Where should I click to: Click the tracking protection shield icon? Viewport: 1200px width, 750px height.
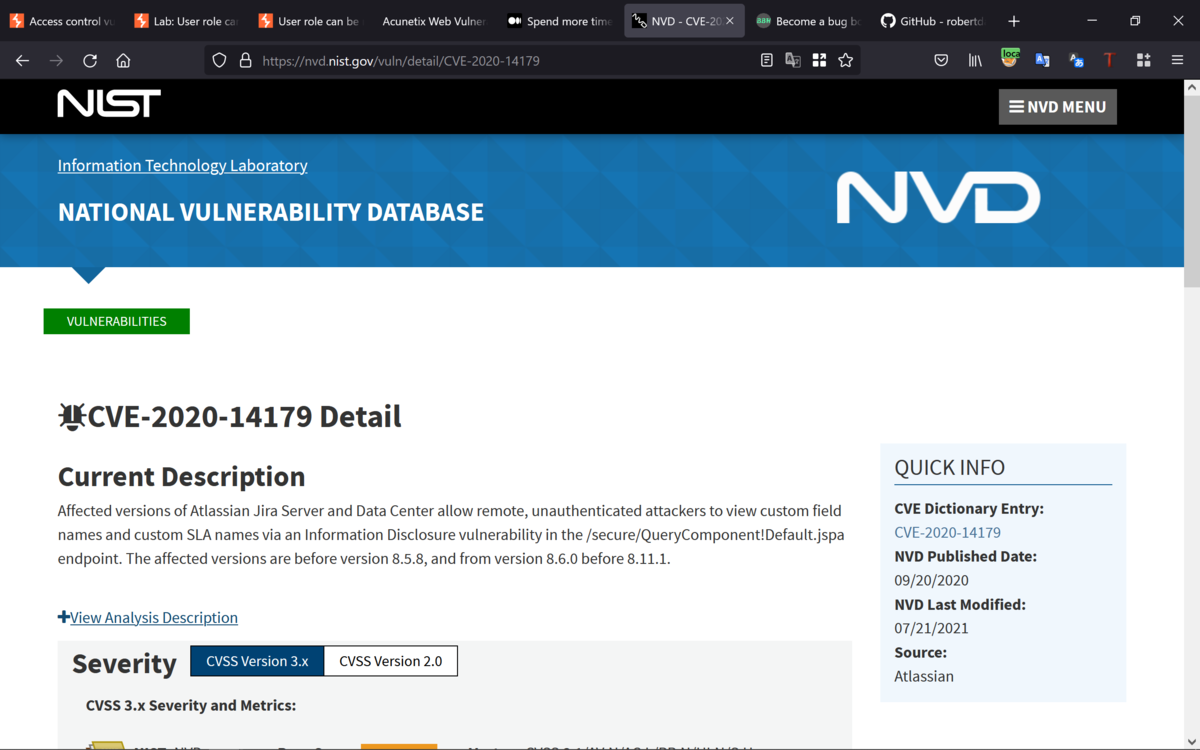click(x=220, y=61)
